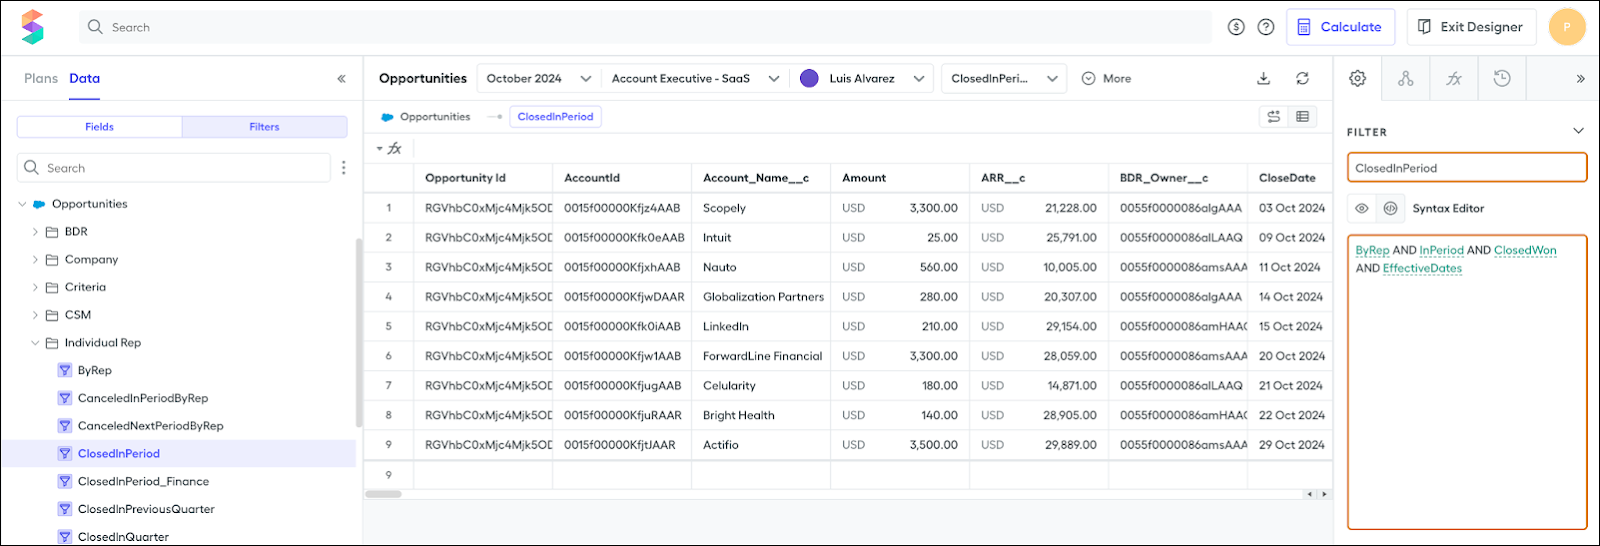Viewport: 1600px width, 546px height.
Task: Toggle the filter preview eye icon
Action: pos(1361,208)
